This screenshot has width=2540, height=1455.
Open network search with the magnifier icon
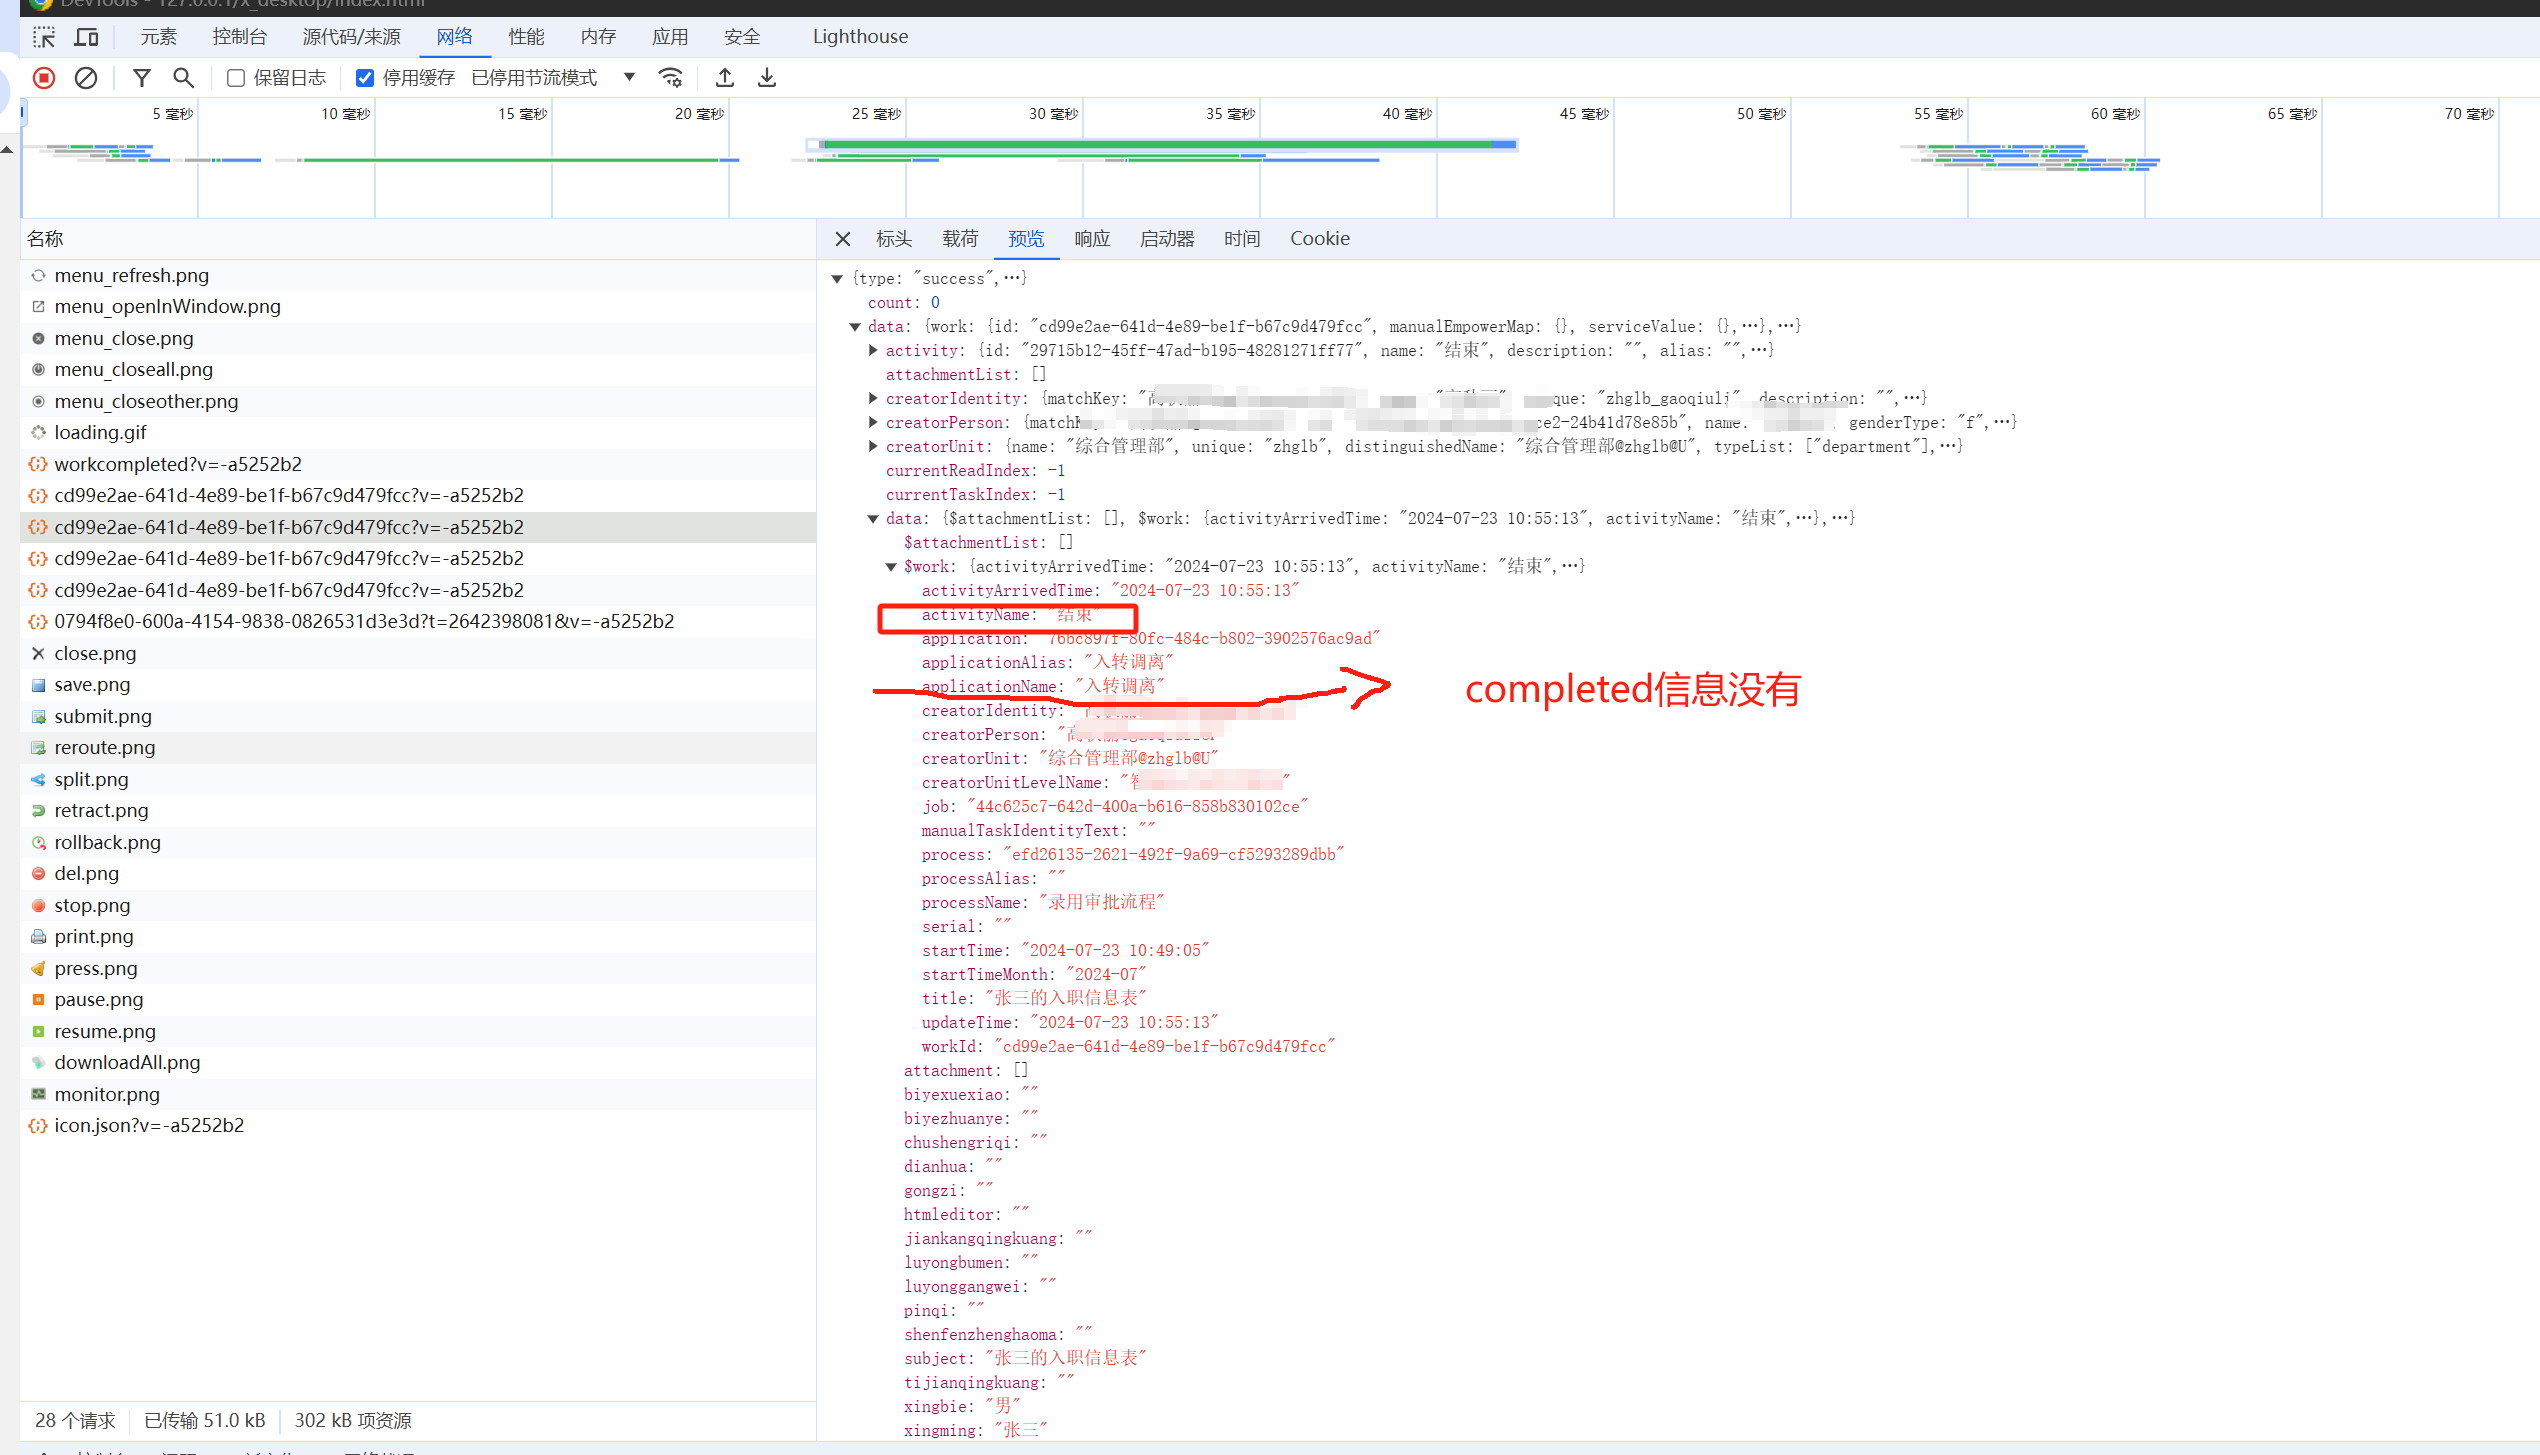pos(183,78)
